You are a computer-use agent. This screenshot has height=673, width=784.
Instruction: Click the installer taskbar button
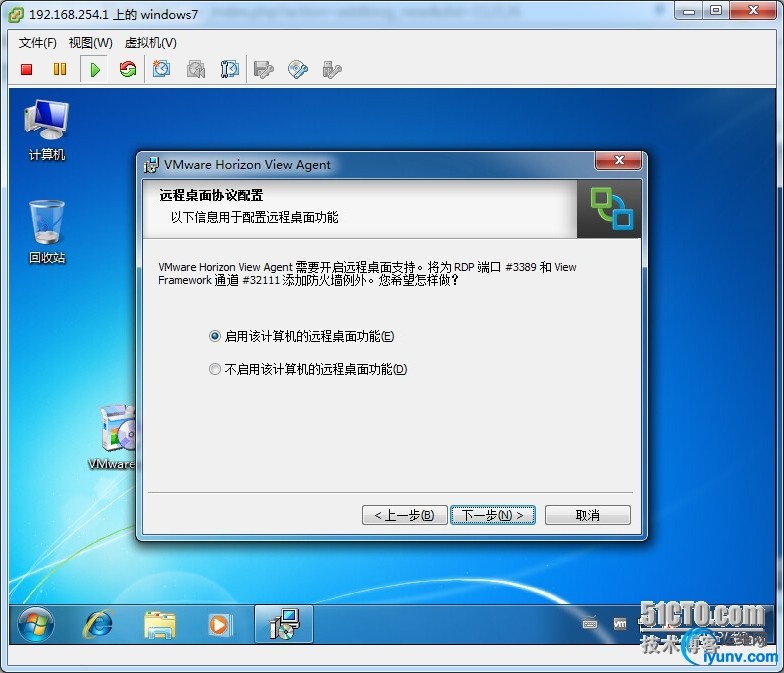tap(284, 624)
